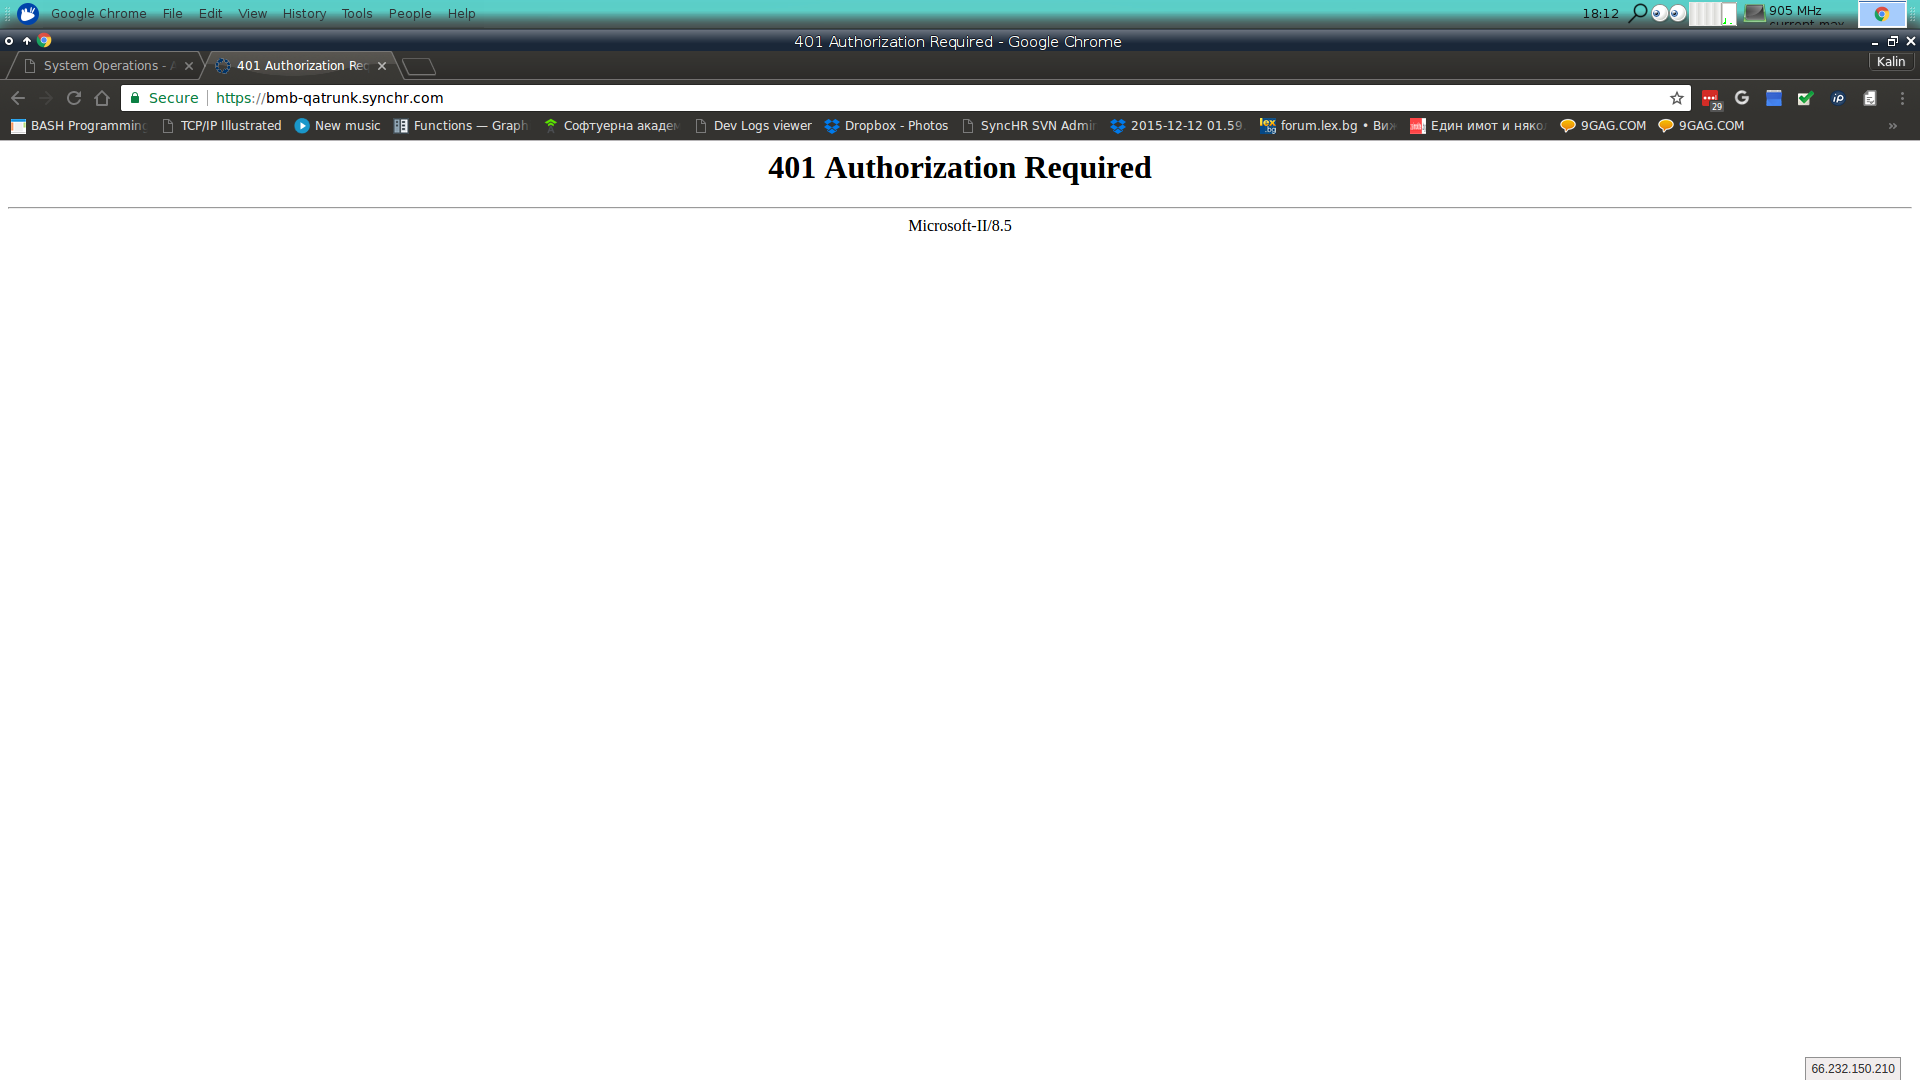Screen dimensions: 1920x1080
Task: Open the Един имот и няко bookmark
Action: [x=1478, y=126]
